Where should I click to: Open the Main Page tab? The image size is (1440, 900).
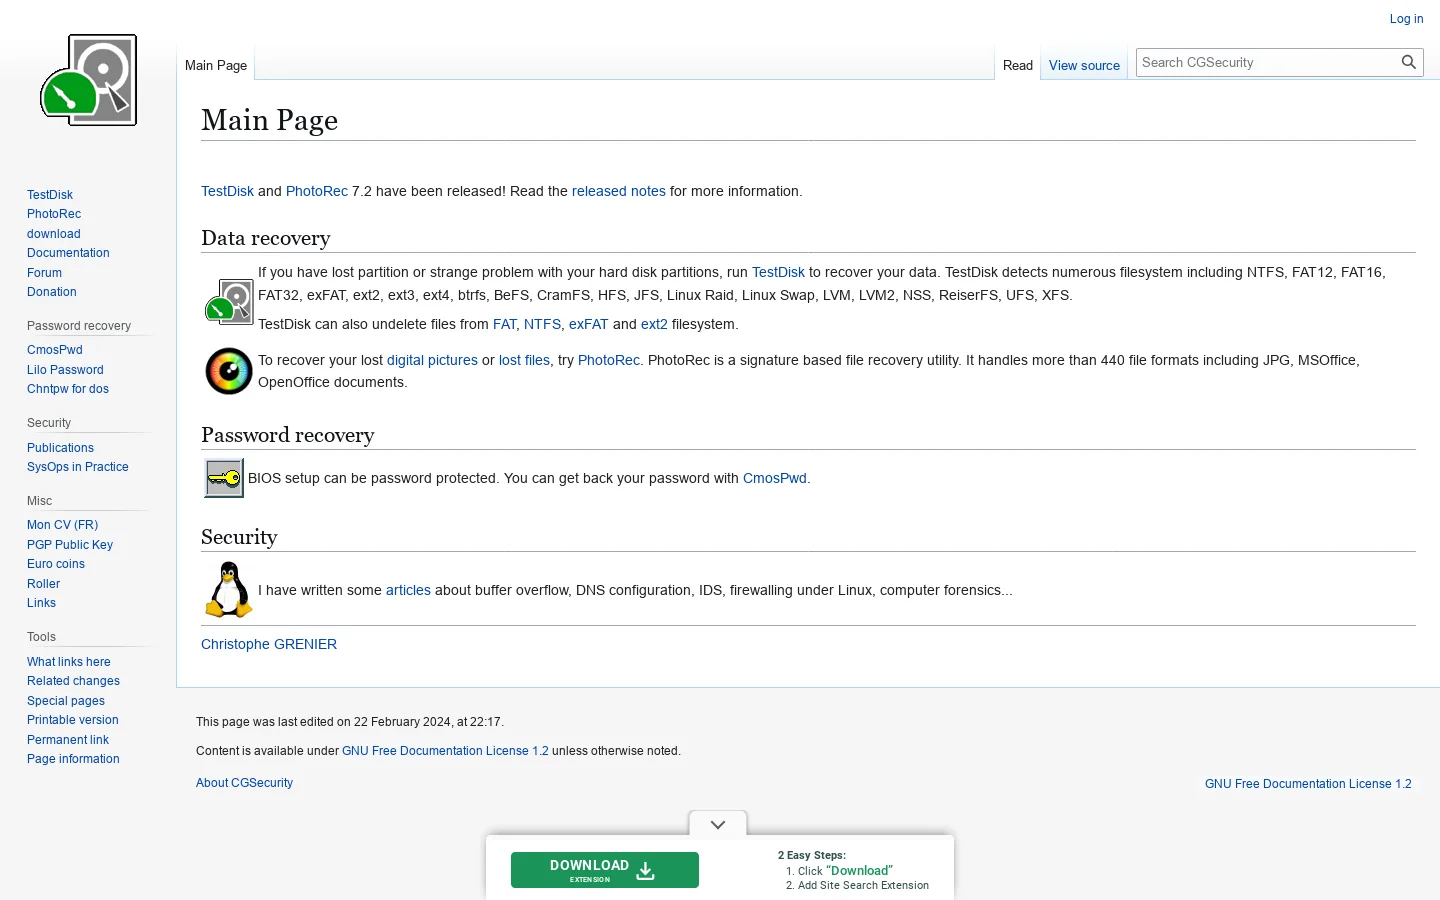point(216,65)
